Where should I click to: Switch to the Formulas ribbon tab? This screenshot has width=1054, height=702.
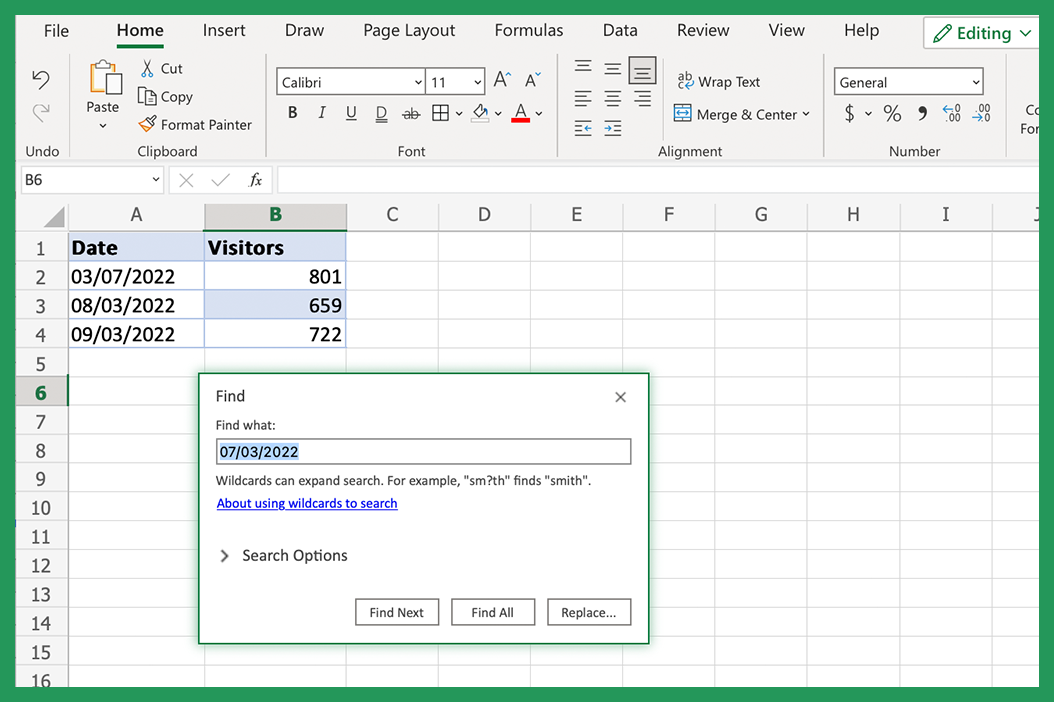pyautogui.click(x=528, y=30)
